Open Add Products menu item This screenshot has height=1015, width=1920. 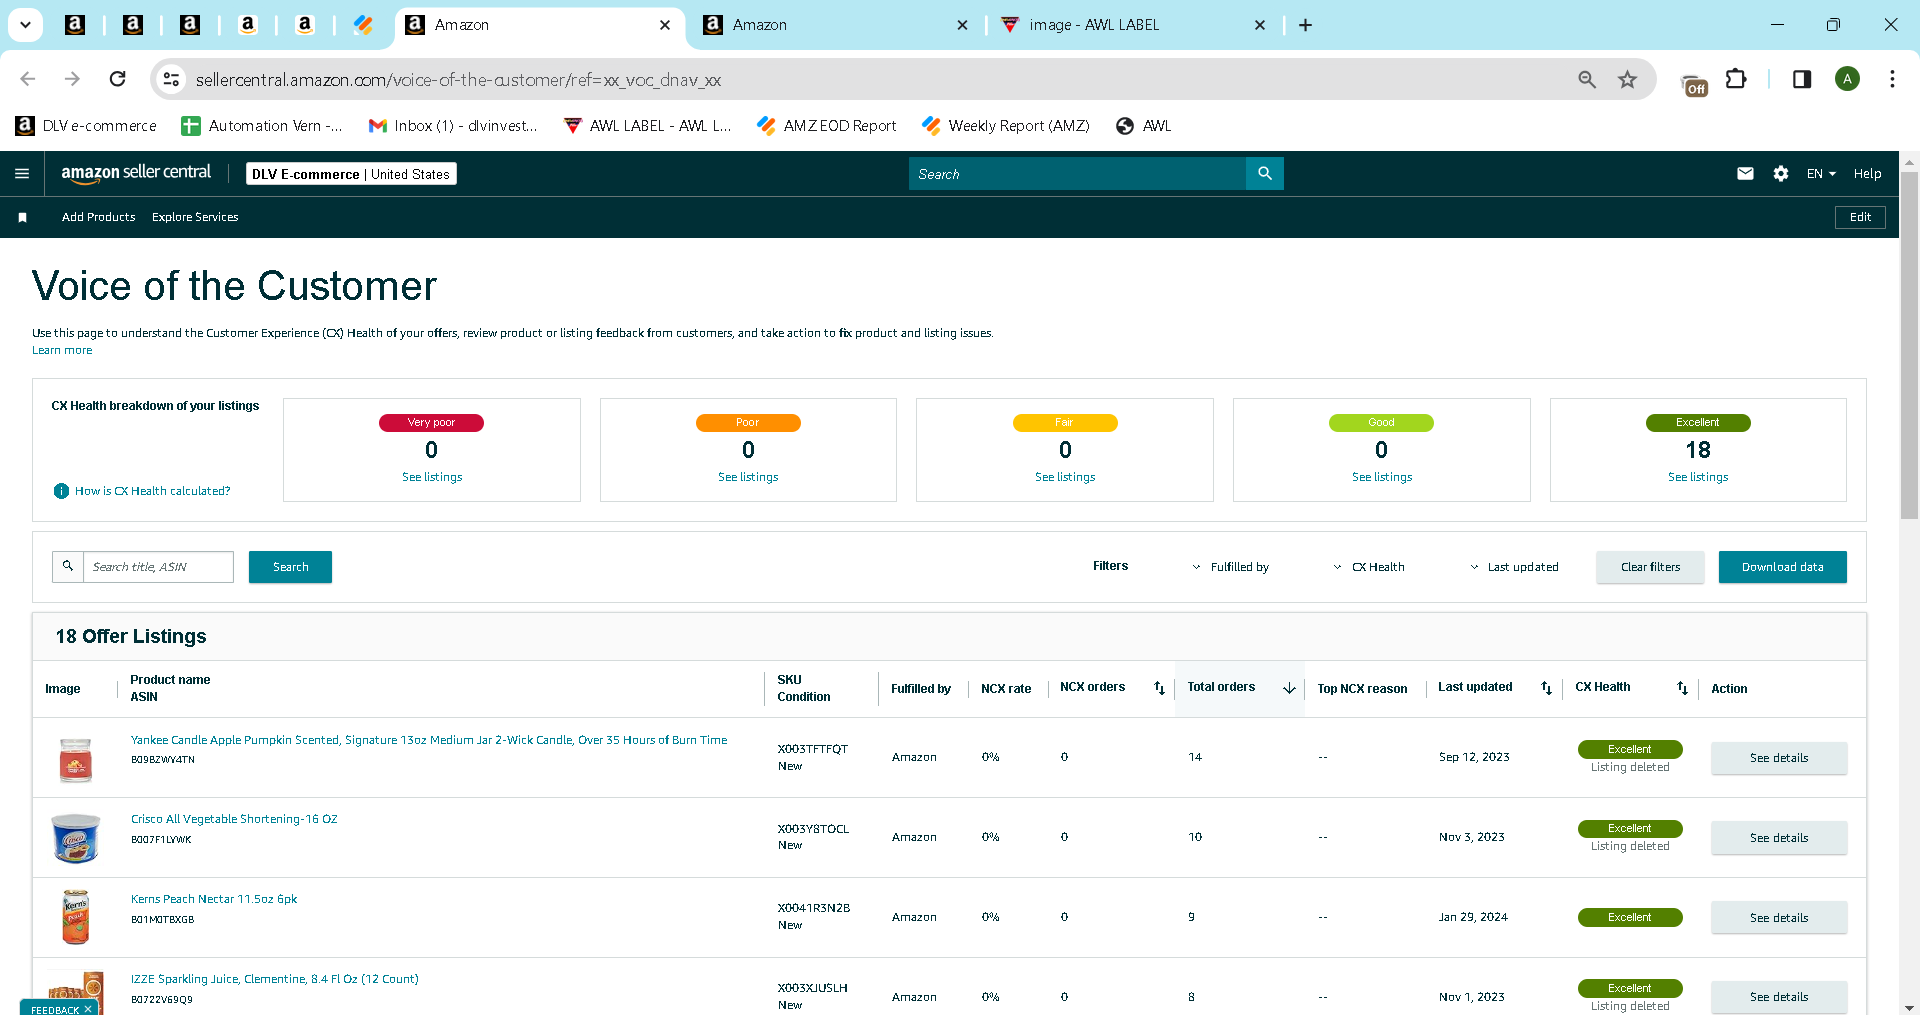98,217
